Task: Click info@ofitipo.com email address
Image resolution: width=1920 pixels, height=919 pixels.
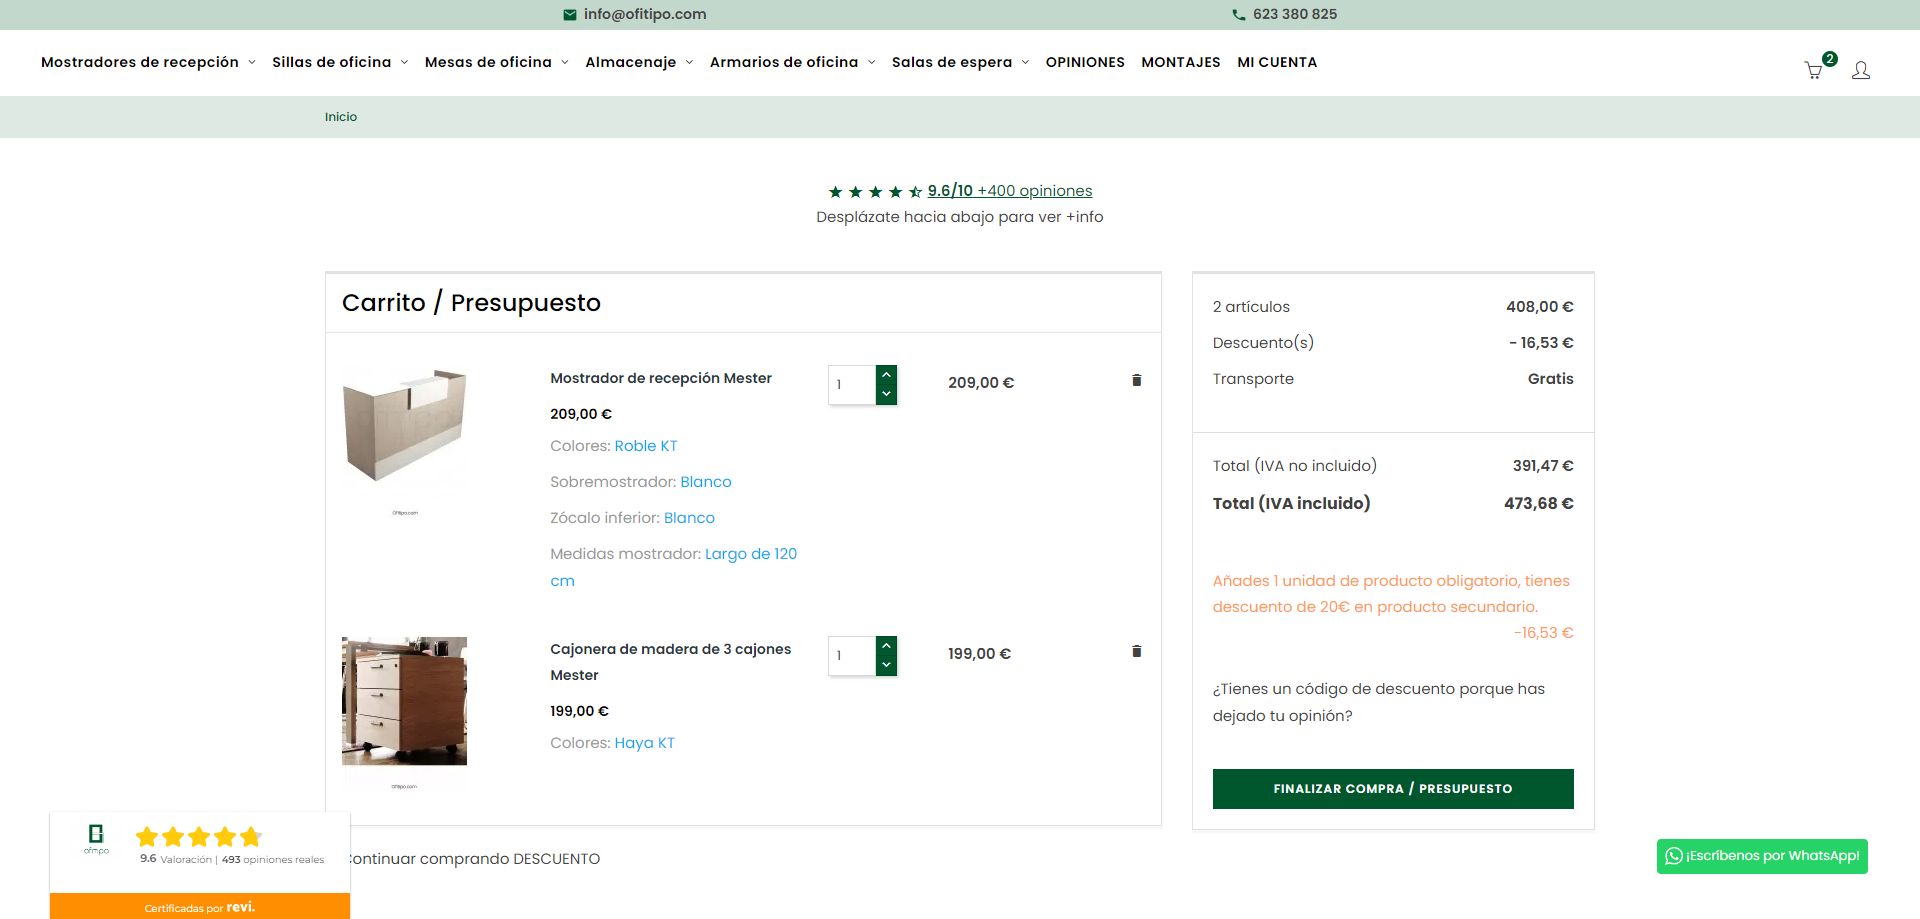Action: coord(645,14)
